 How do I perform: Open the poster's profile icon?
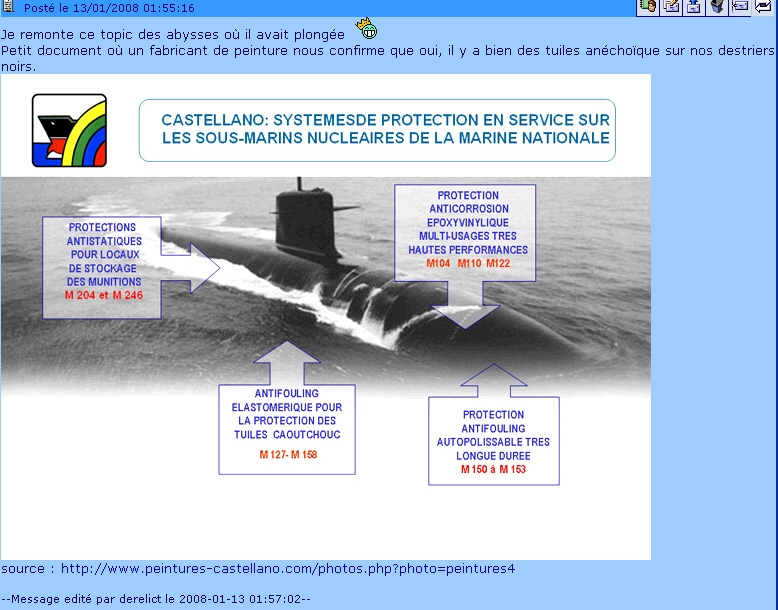click(647, 7)
